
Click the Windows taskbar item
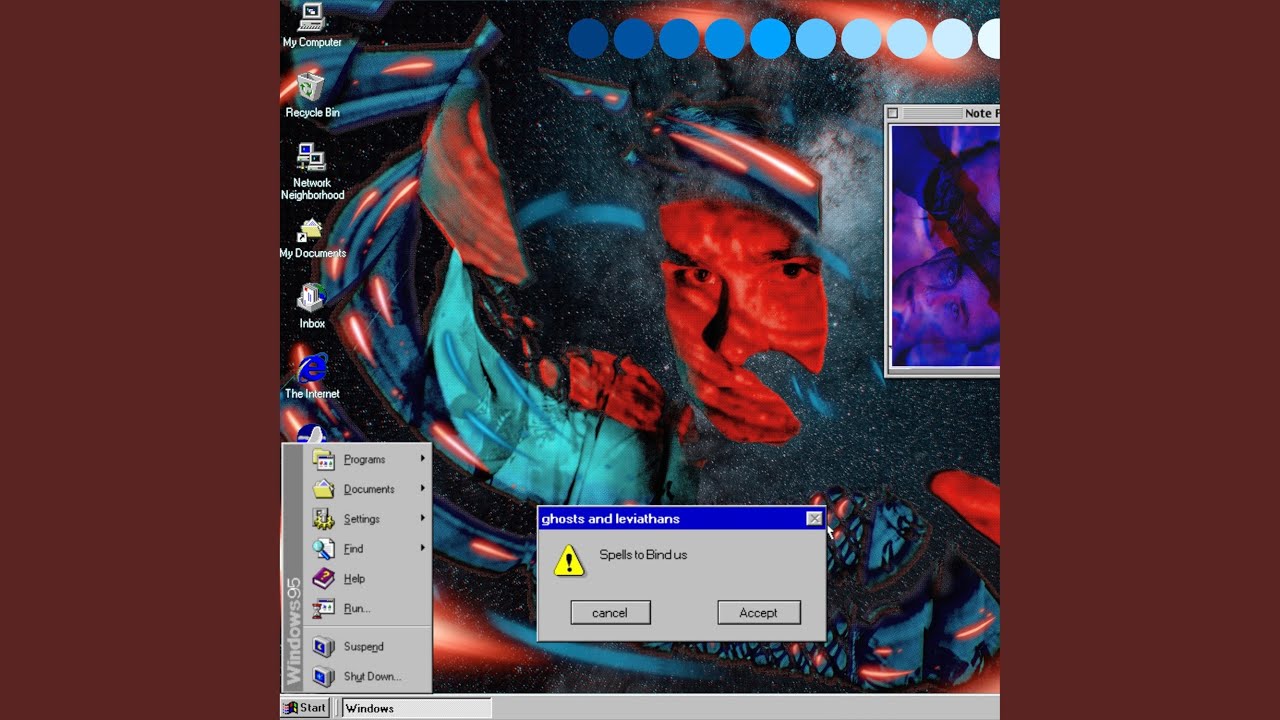(x=417, y=708)
